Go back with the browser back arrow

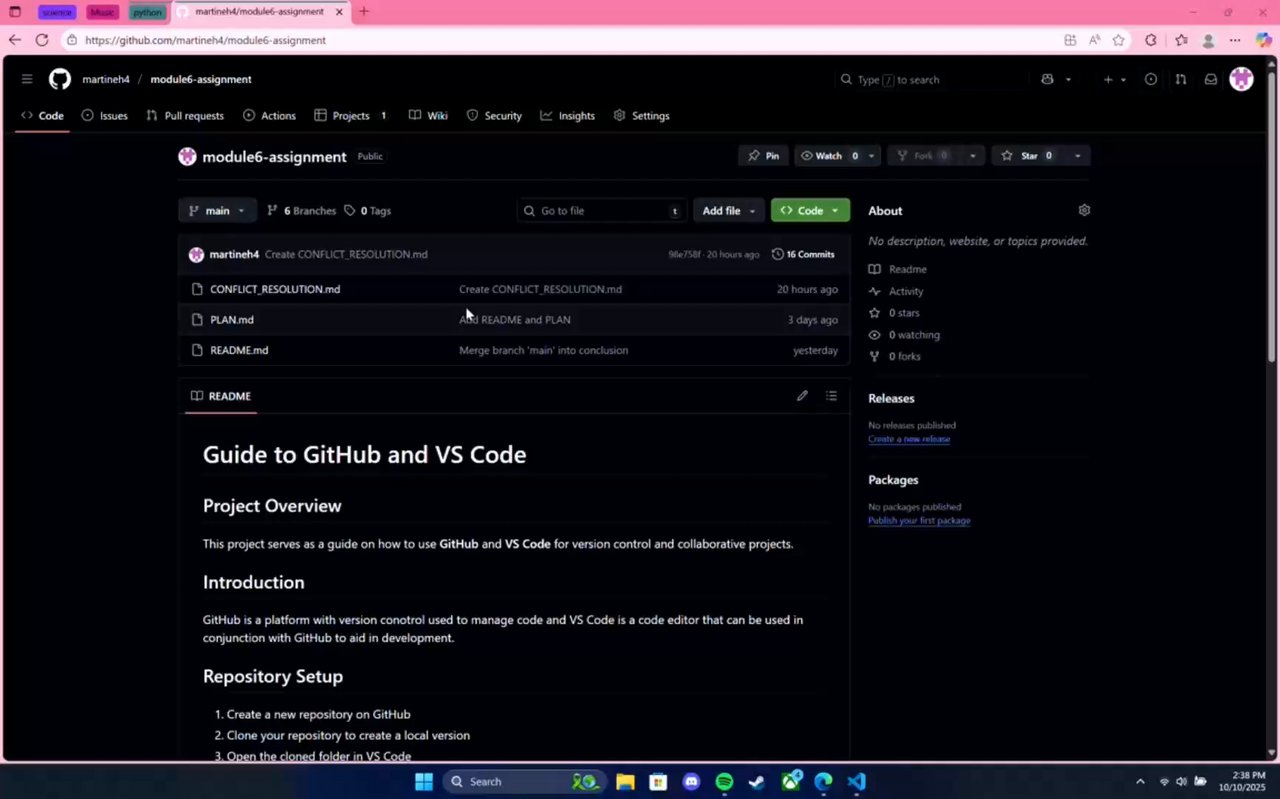[x=14, y=40]
